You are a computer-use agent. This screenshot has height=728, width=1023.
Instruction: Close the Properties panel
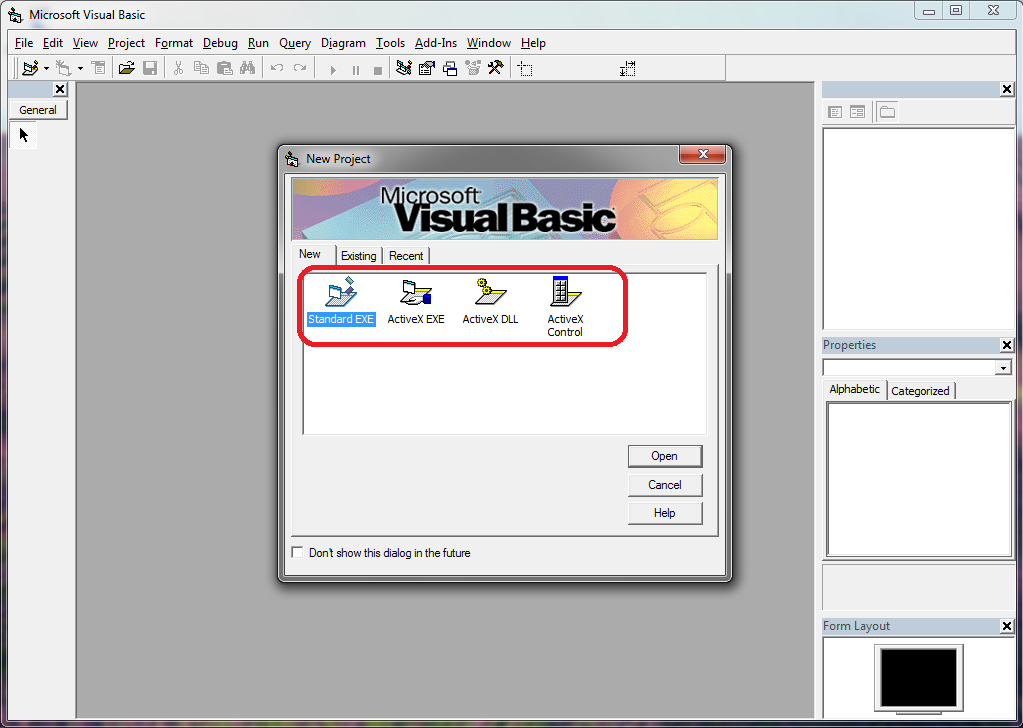click(1007, 345)
